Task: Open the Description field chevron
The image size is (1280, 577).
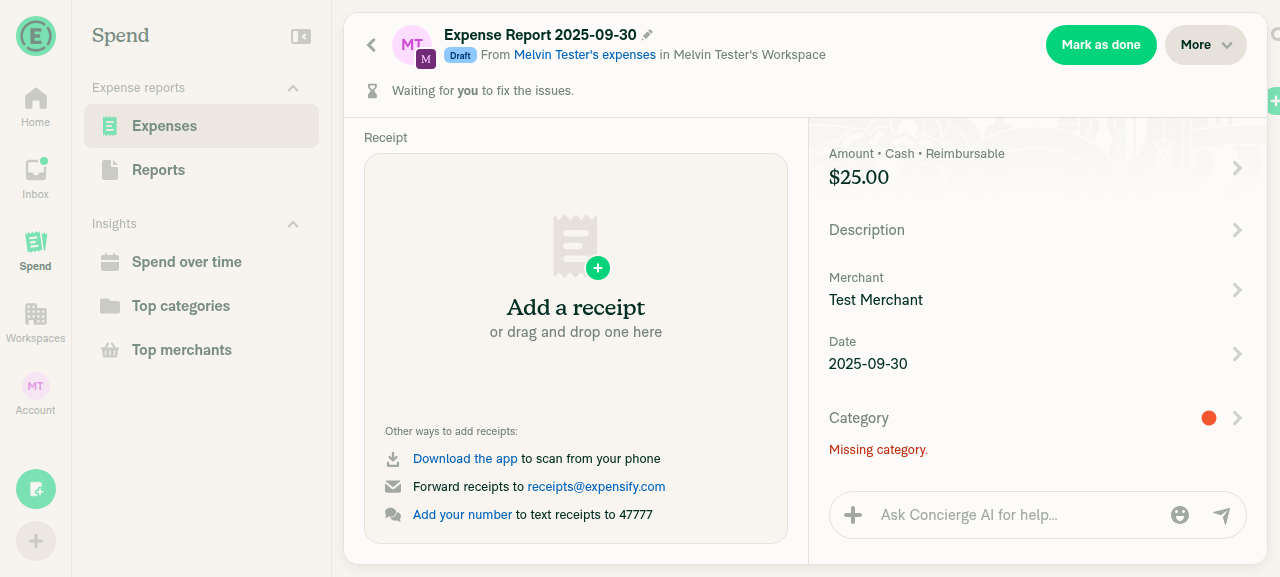Action: pyautogui.click(x=1237, y=230)
